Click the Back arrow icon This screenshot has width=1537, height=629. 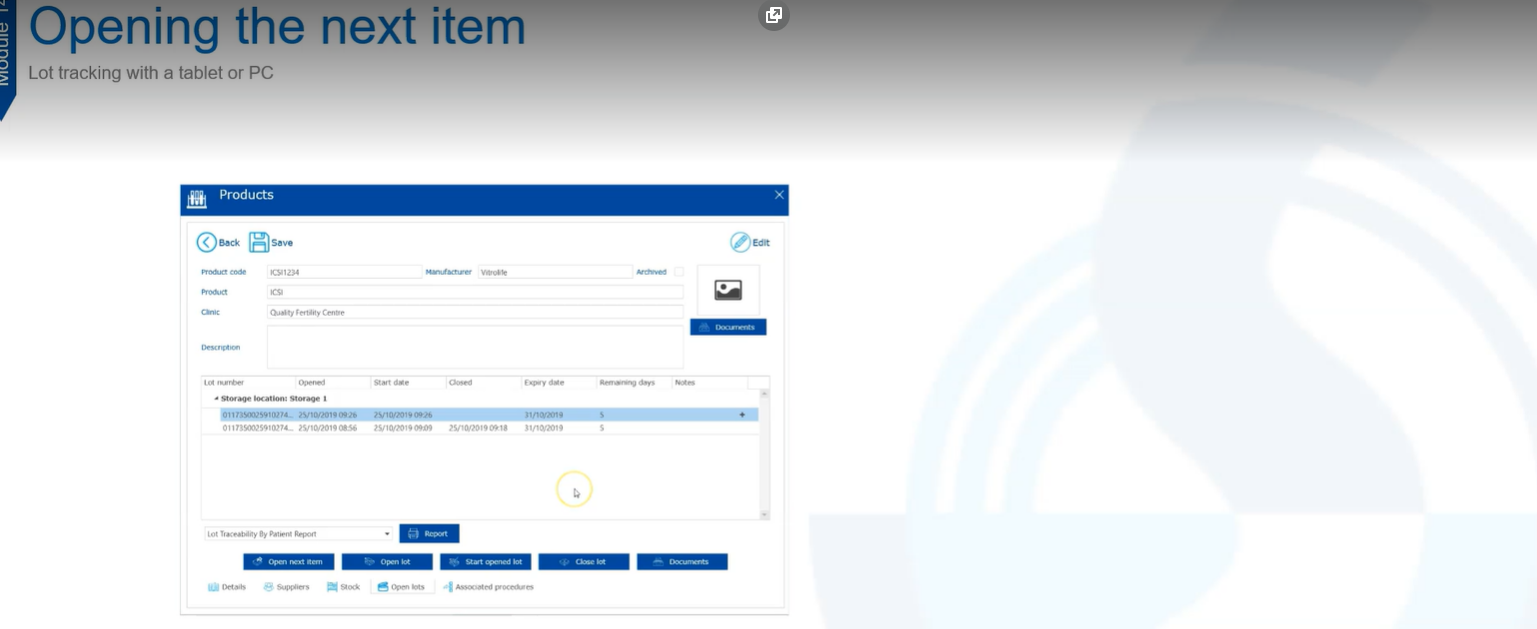(x=207, y=242)
